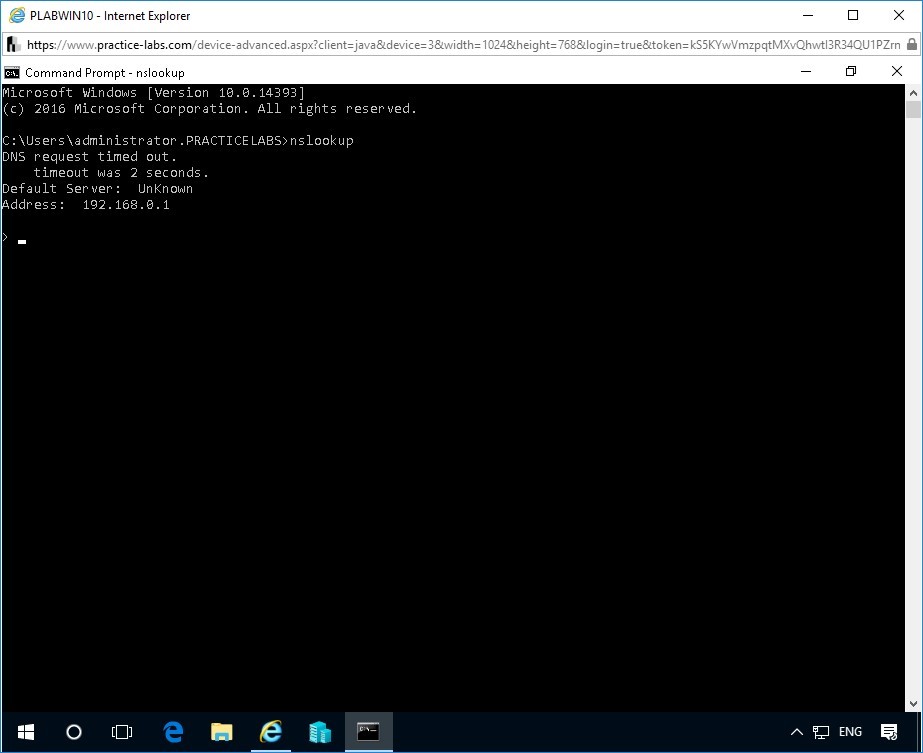Switch to Internet Explorer in the taskbar
This screenshot has height=753, width=923.
pyautogui.click(x=271, y=732)
